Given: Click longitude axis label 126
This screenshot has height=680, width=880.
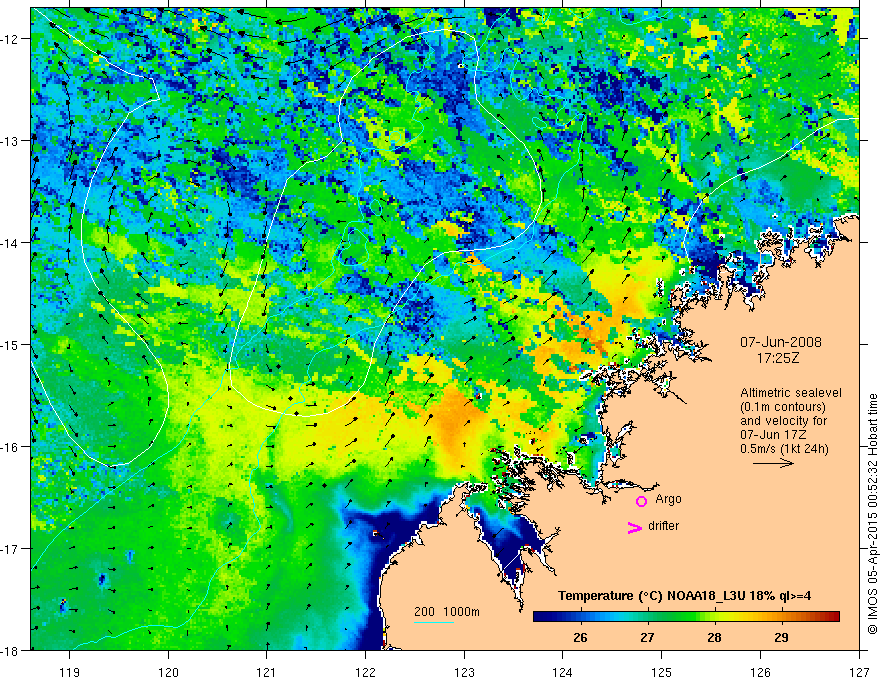Looking at the screenshot, I should tap(760, 673).
